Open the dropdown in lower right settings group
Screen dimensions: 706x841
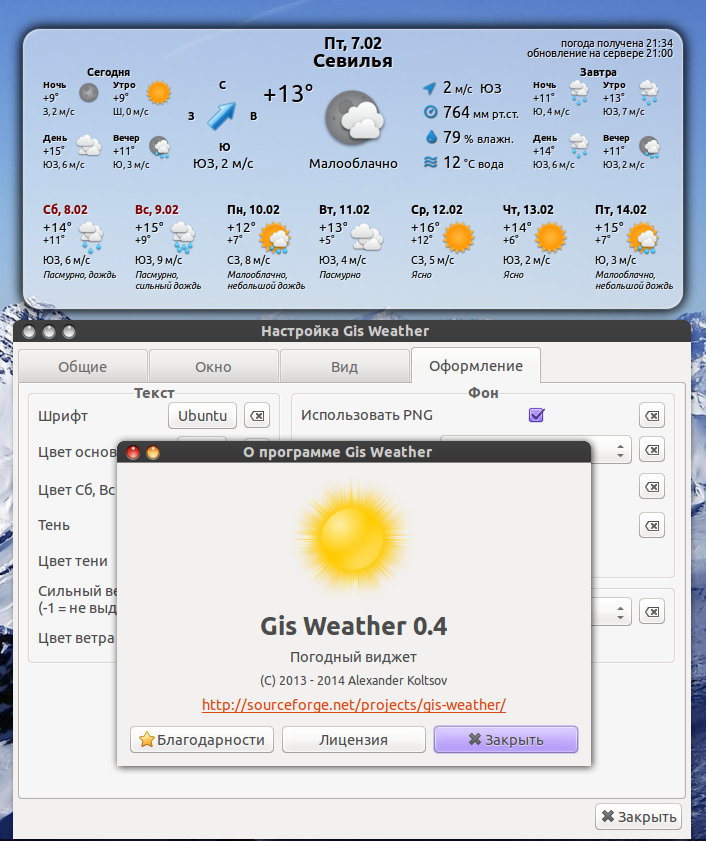click(611, 611)
